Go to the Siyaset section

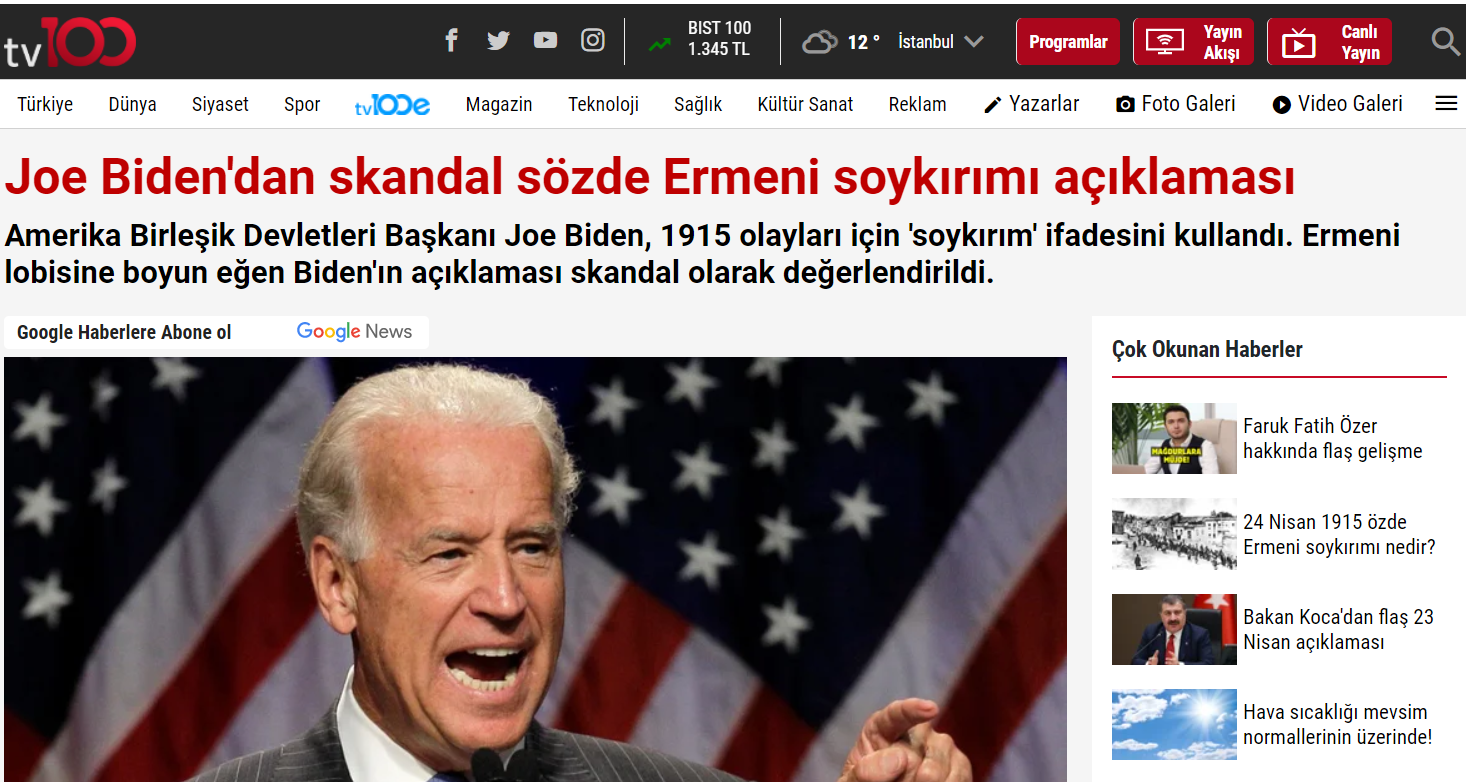coord(220,104)
